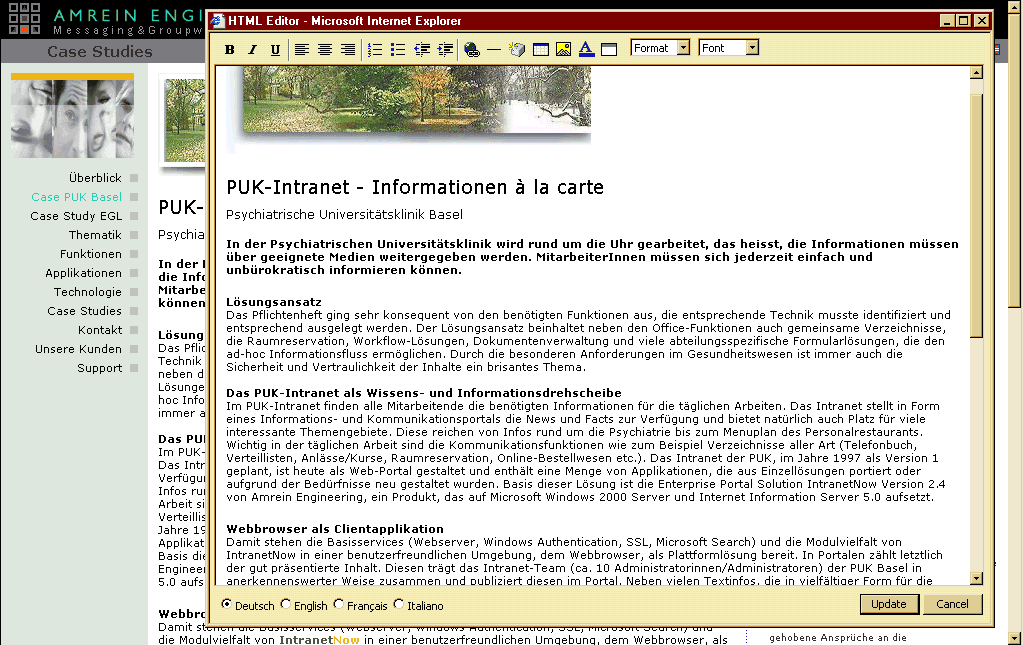The image size is (1023, 645).
Task: Open Support in the sidebar menu
Action: point(99,368)
